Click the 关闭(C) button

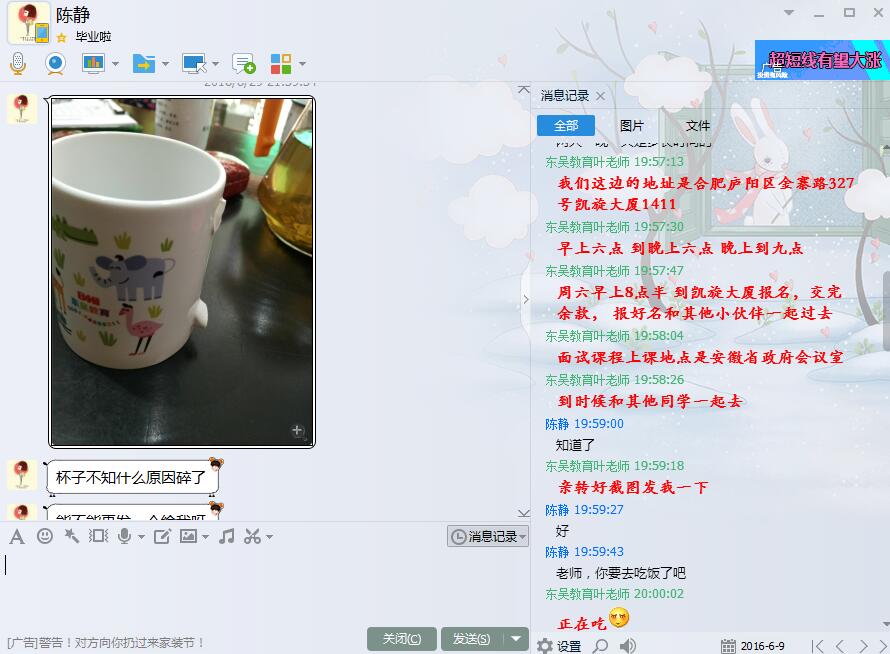(402, 639)
